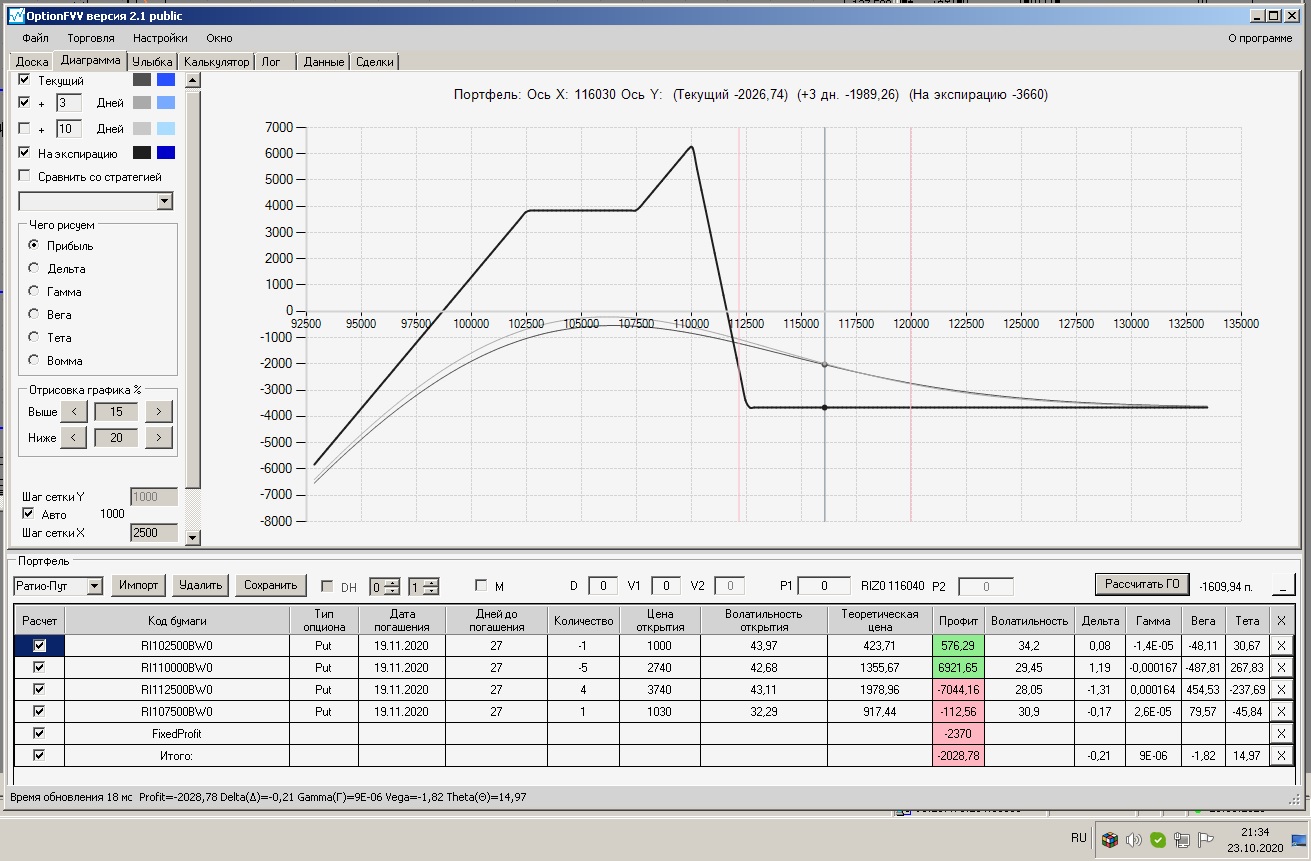Click the increase arrow for Выше percent
The image size is (1311, 861).
[159, 411]
